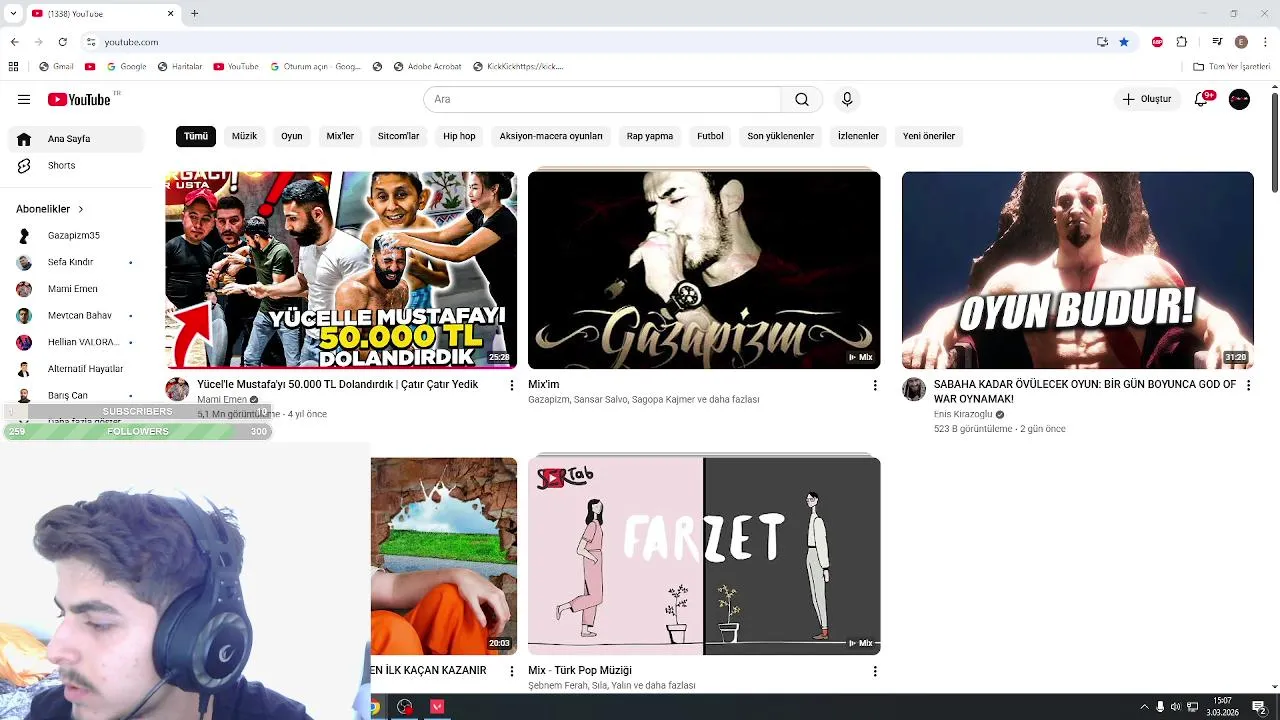Select the Müzik filter chip
This screenshot has width=1280, height=720.
[244, 136]
